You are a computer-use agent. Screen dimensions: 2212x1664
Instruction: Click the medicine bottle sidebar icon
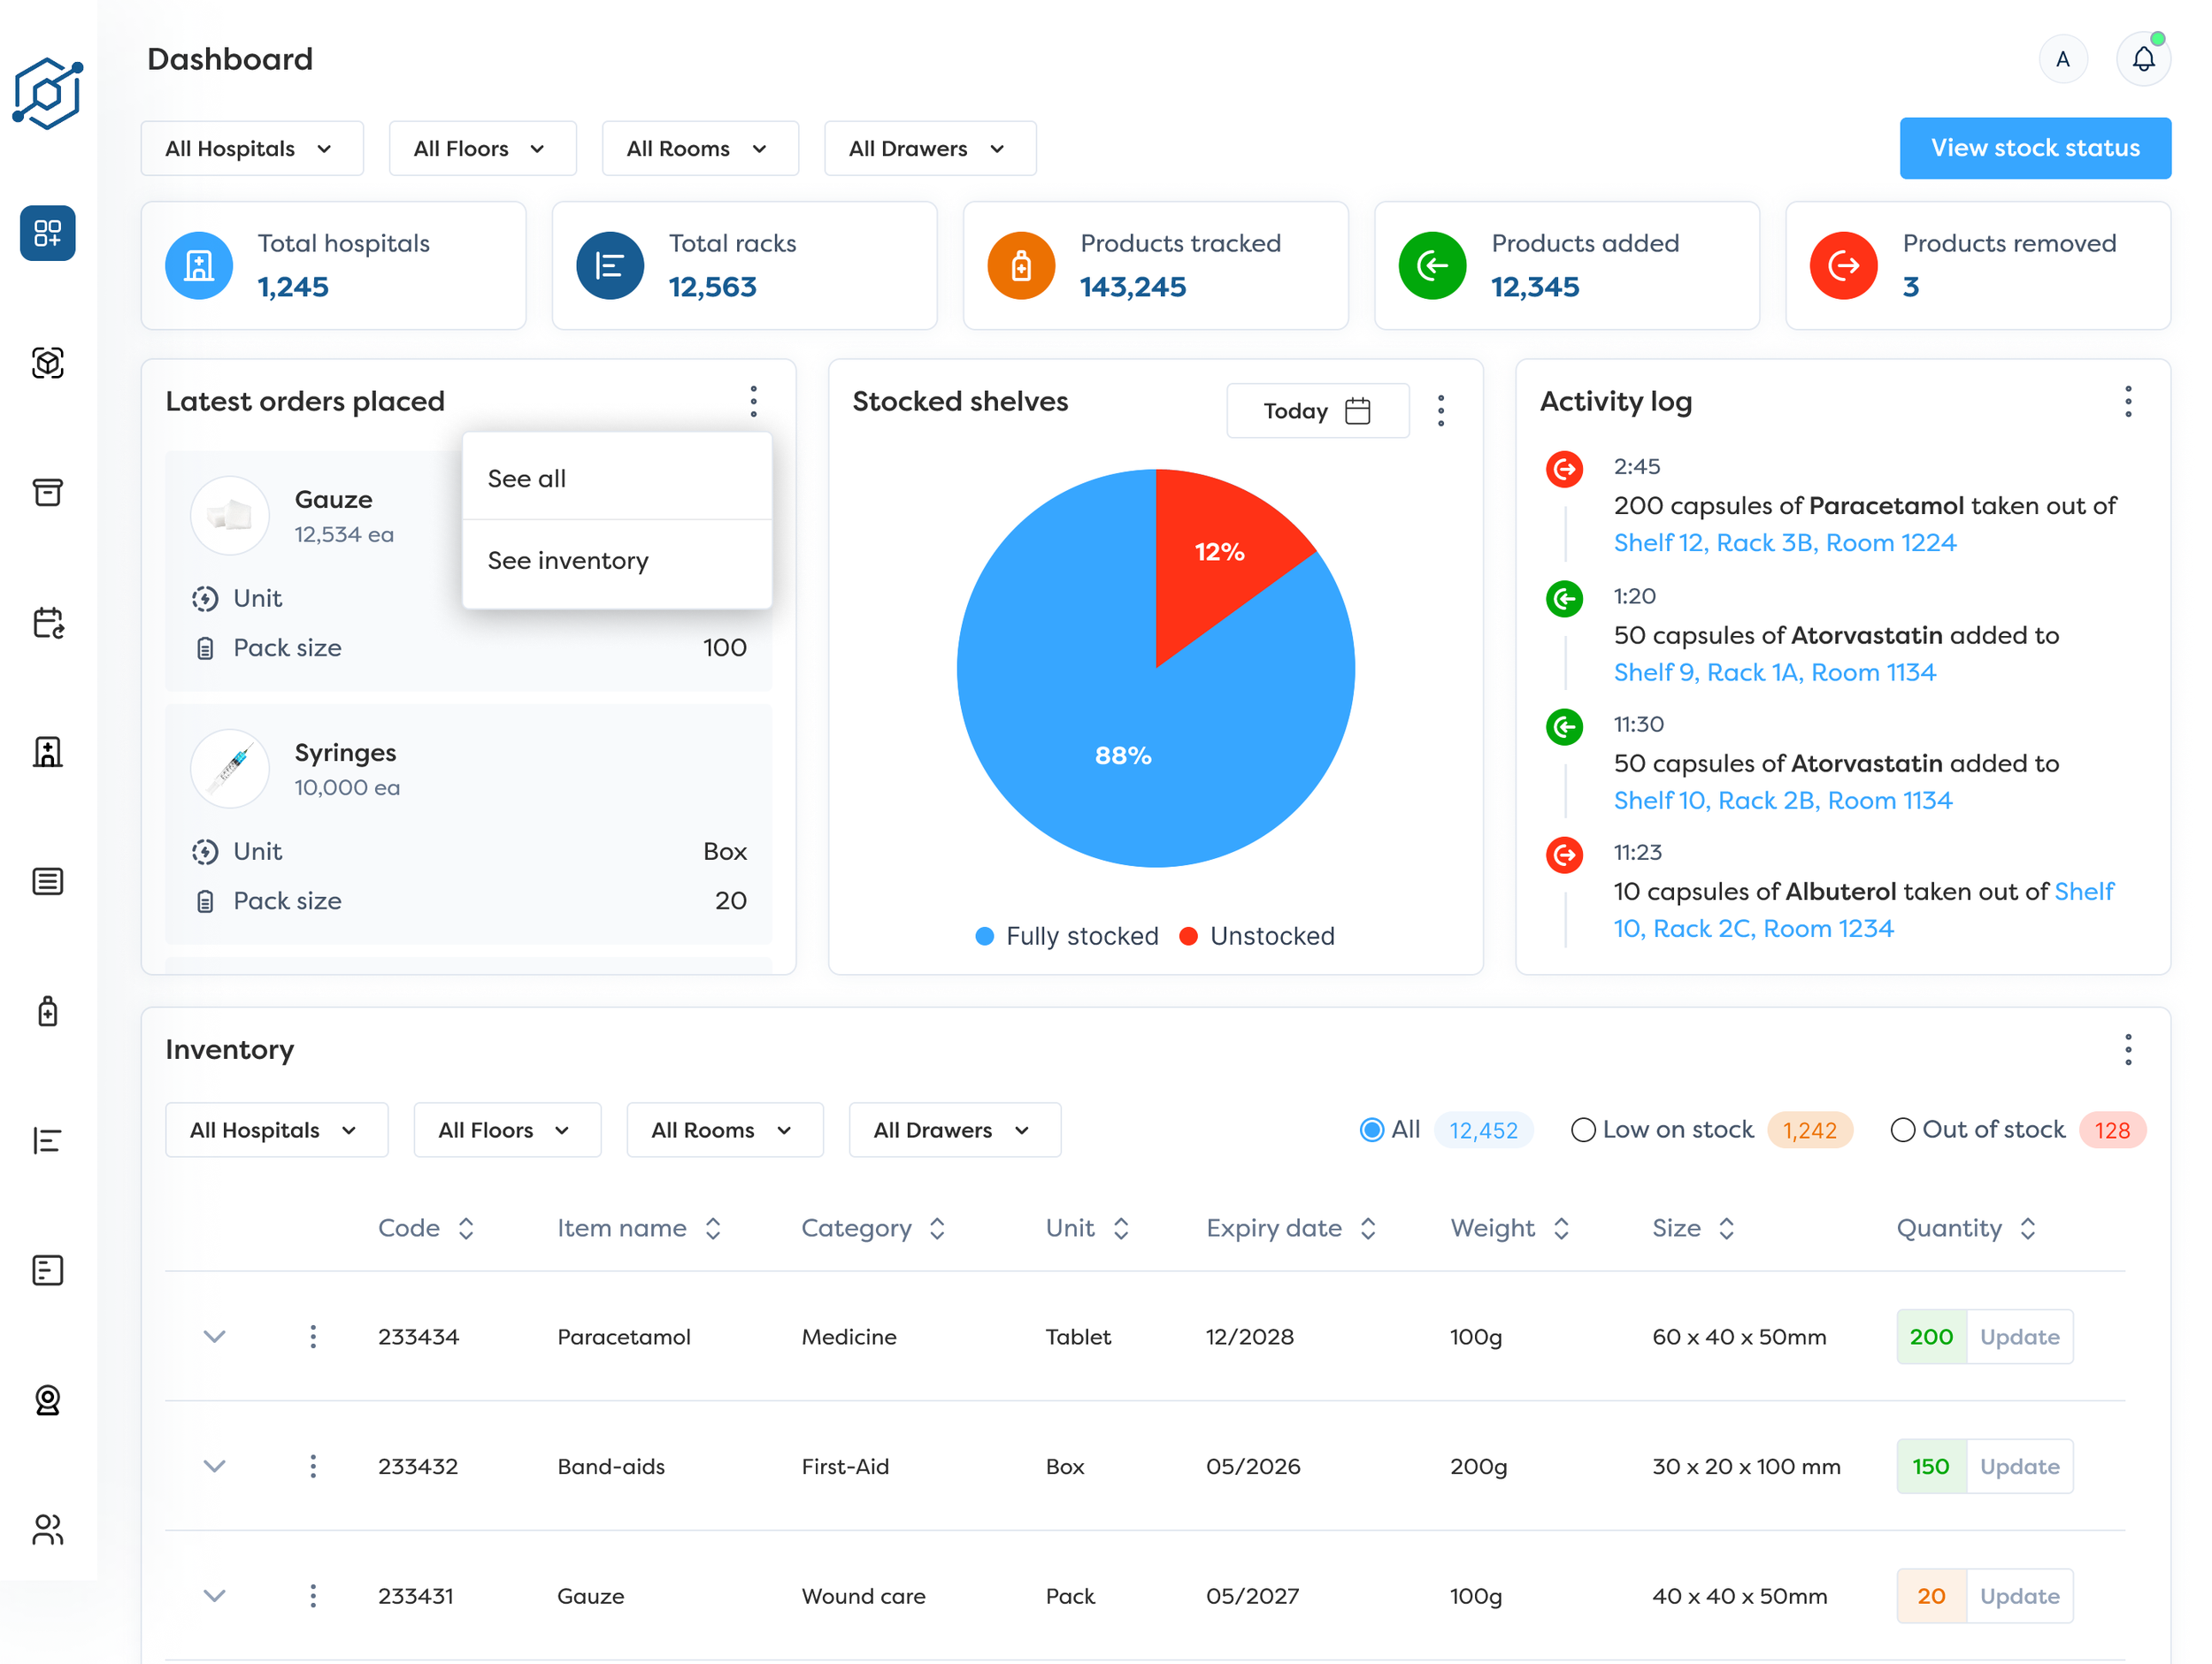tap(47, 1011)
